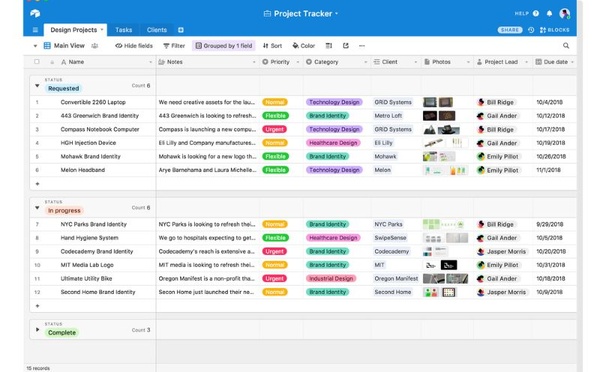The height and width of the screenshot is (372, 600).
Task: Open the search magnifier icon
Action: pos(566,46)
